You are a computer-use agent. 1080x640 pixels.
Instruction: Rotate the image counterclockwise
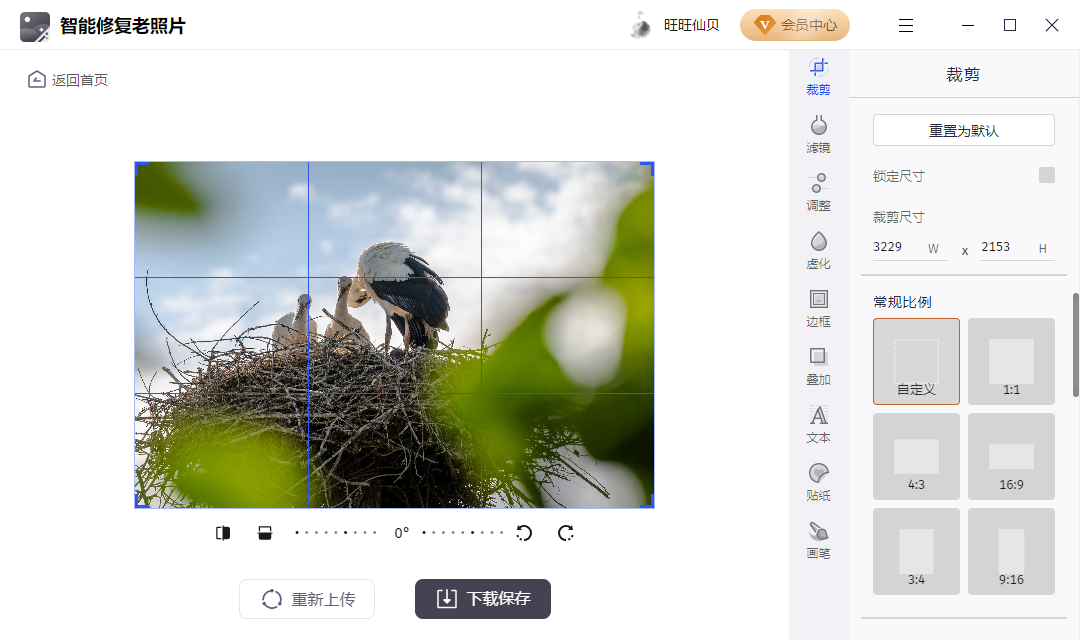pos(524,533)
